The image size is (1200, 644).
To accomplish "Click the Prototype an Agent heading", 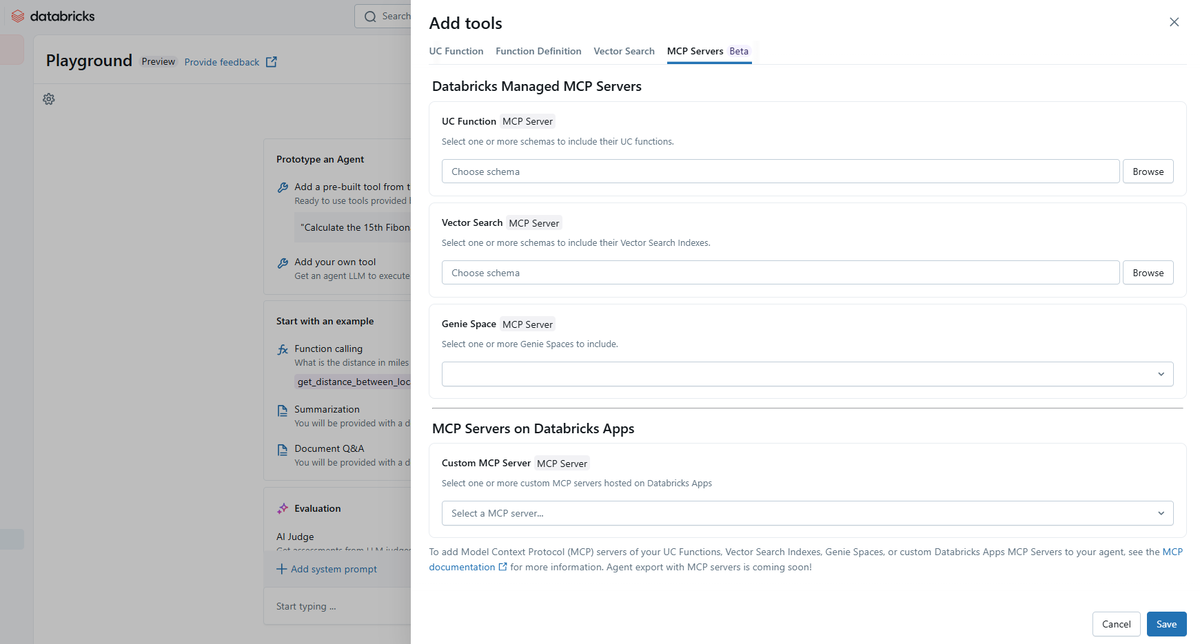I will coord(320,159).
